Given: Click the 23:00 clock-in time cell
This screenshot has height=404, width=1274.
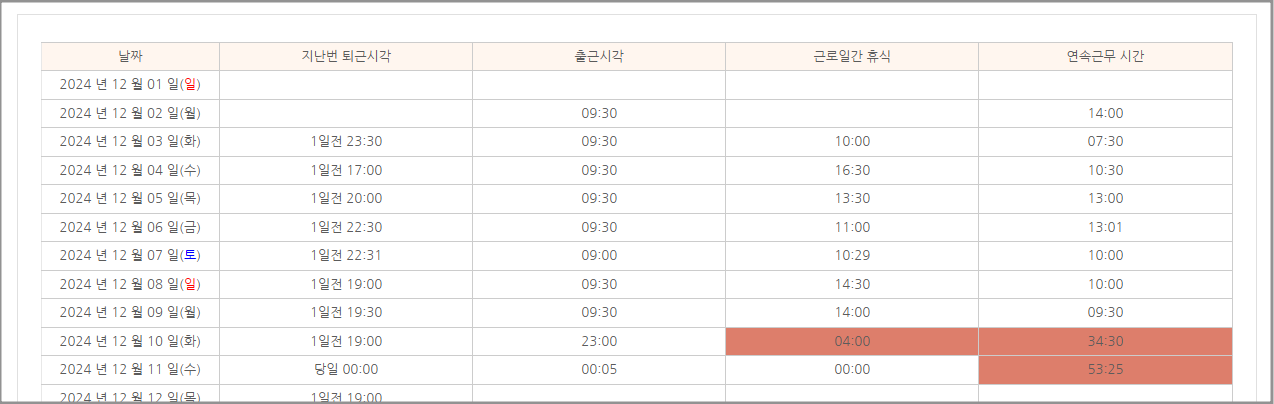Looking at the screenshot, I should [599, 341].
